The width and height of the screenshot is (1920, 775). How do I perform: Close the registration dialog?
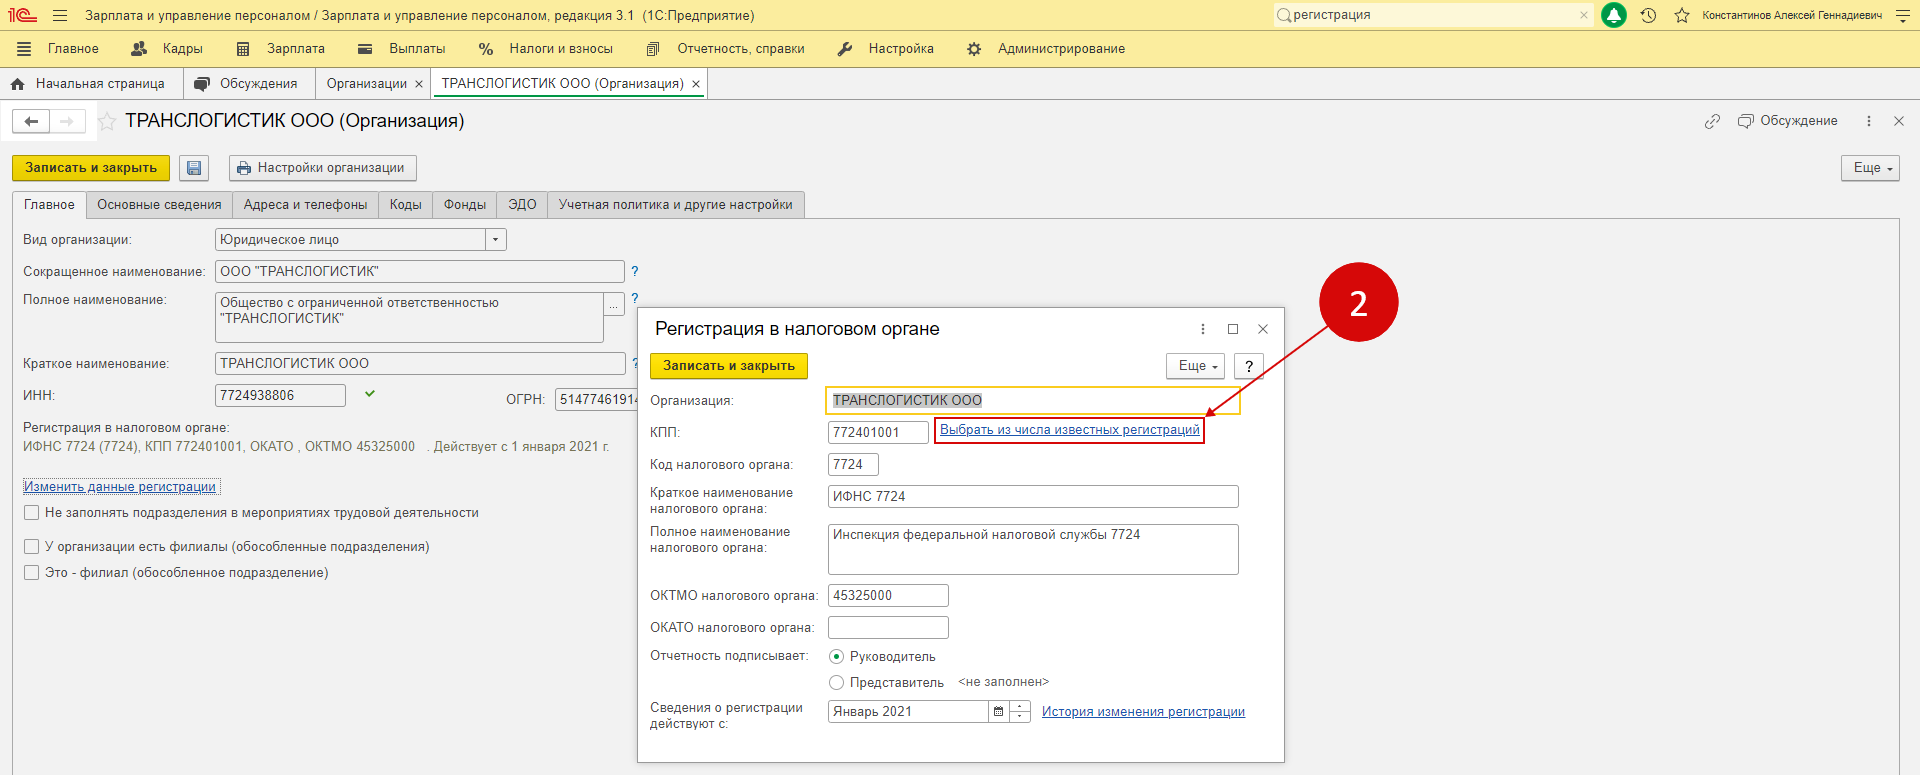coord(1263,329)
